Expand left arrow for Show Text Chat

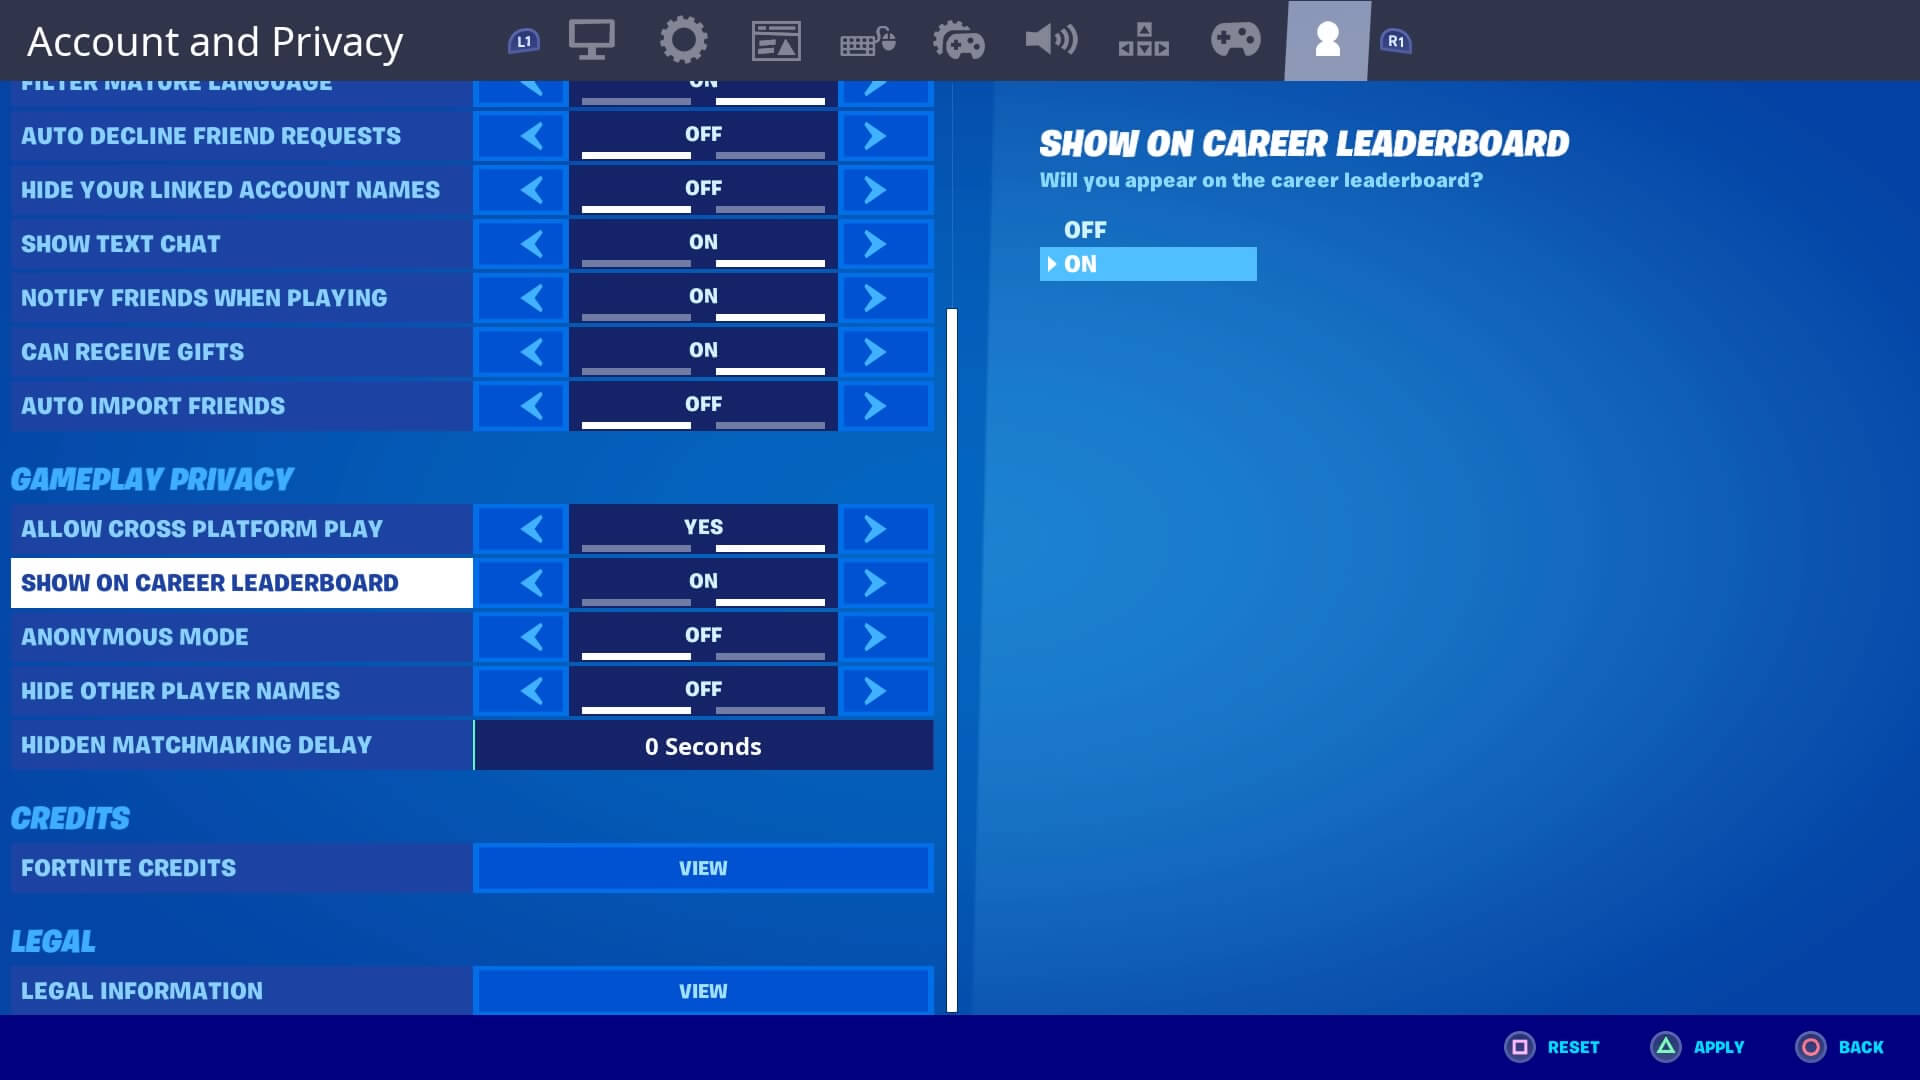533,243
